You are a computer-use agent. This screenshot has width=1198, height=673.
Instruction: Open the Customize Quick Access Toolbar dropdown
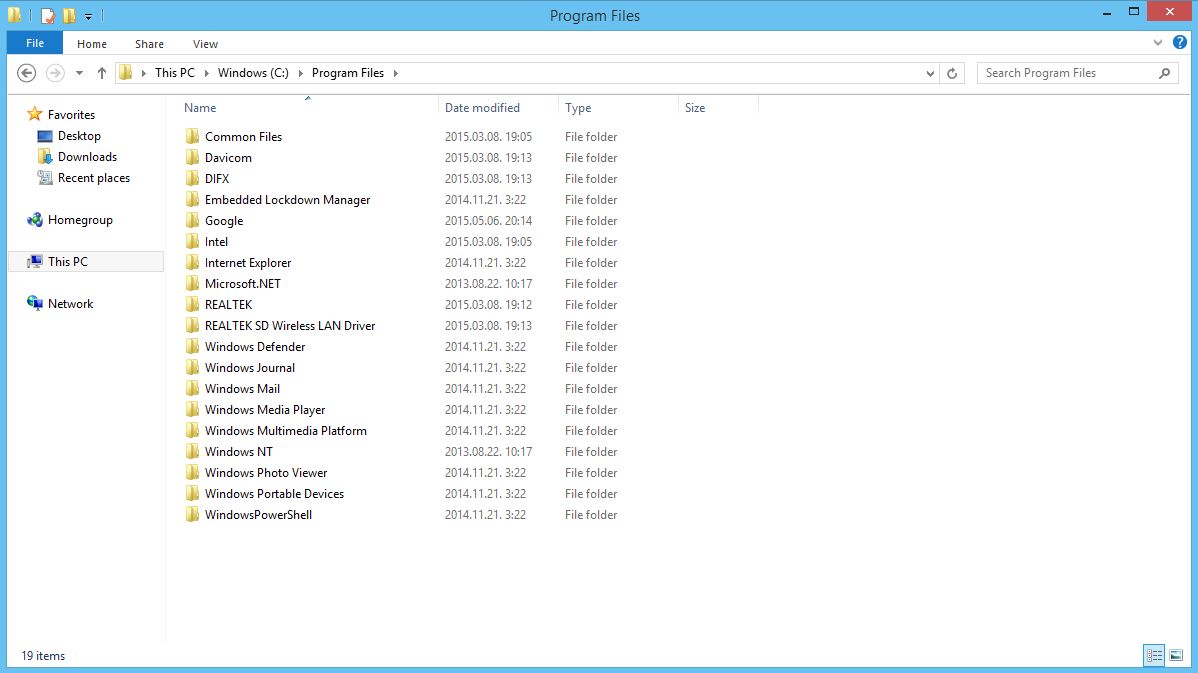(89, 16)
